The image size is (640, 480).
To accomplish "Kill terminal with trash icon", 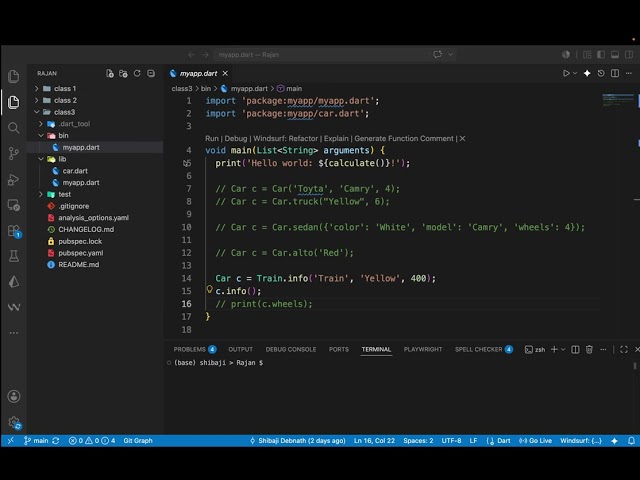I will [589, 349].
